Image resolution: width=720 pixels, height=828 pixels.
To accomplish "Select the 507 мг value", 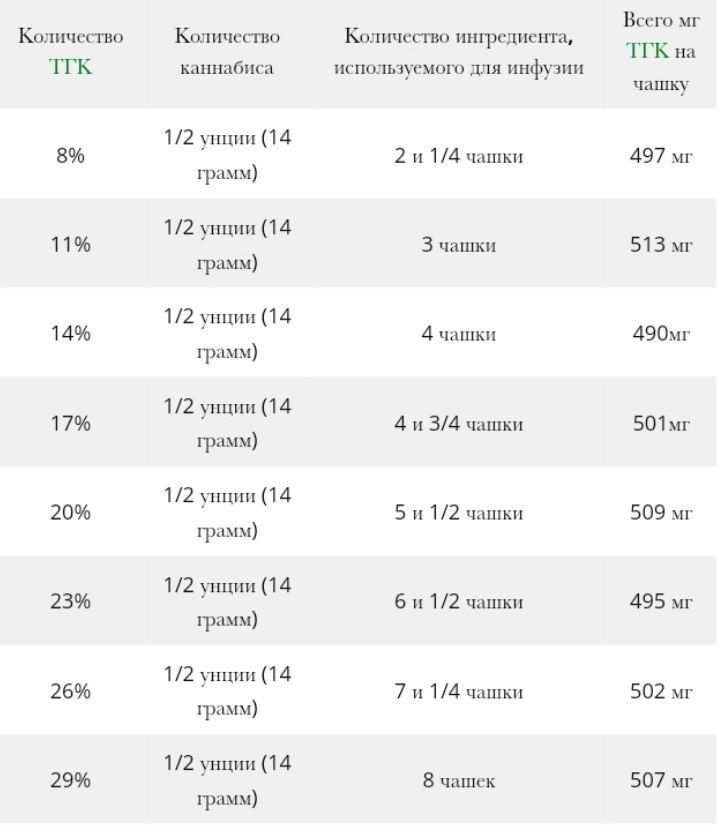I will click(x=661, y=780).
